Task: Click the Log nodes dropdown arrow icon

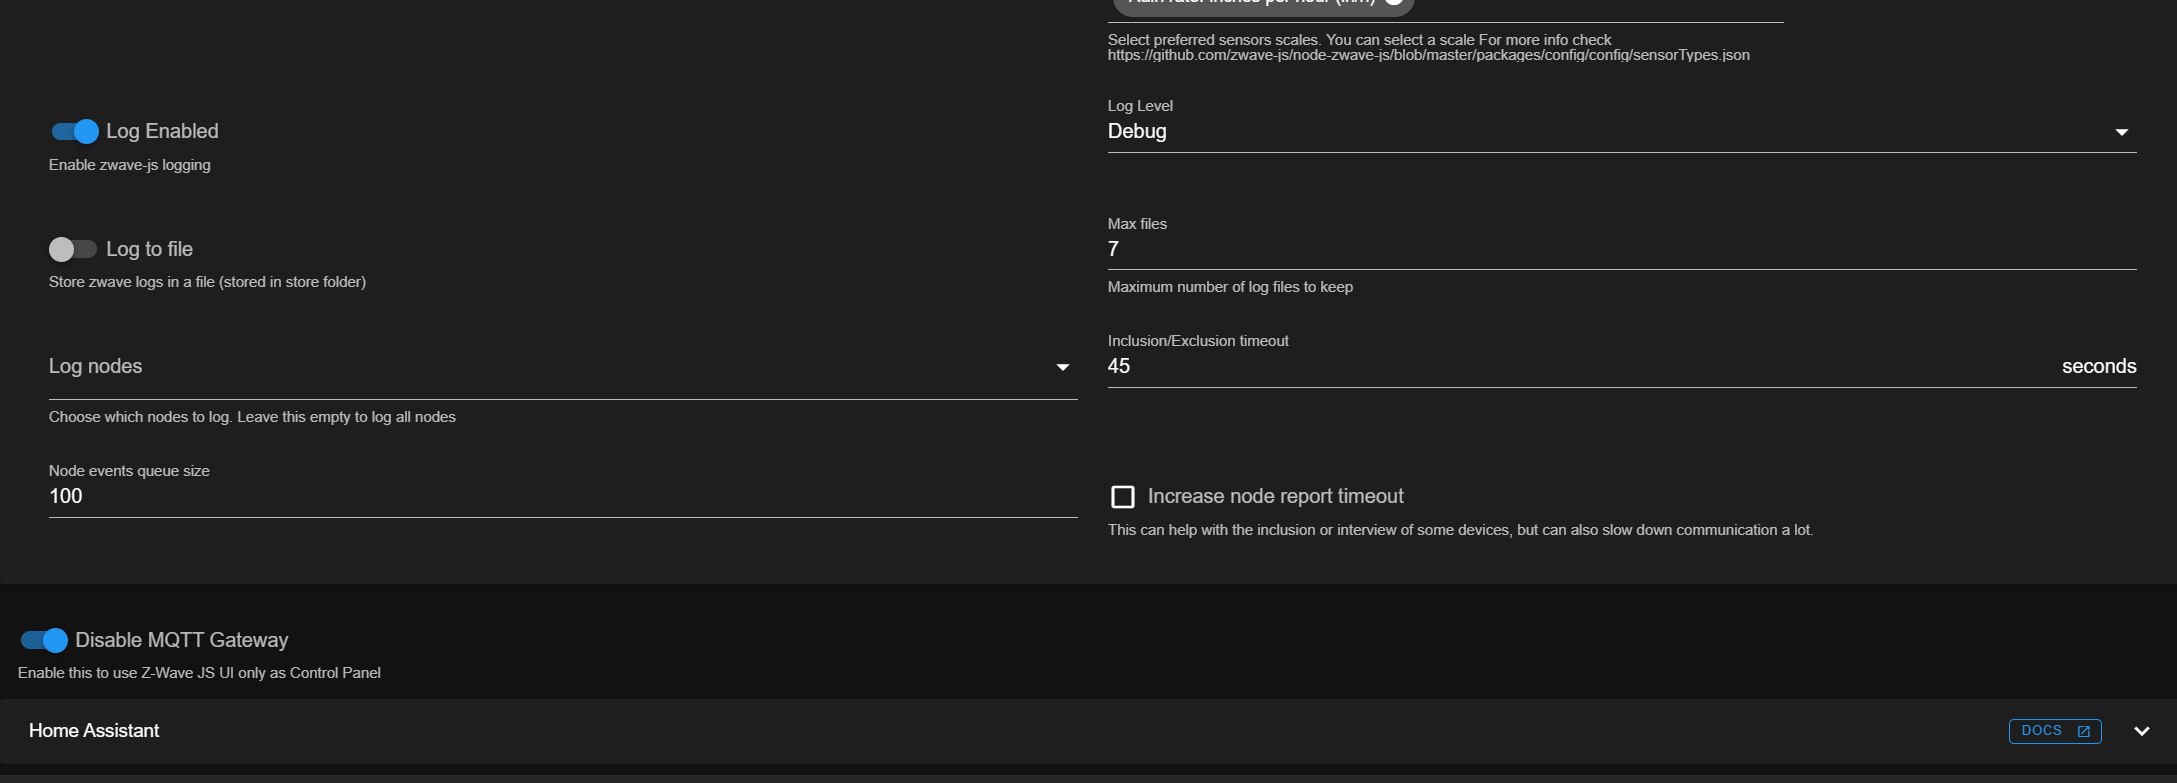Action: click(1062, 368)
